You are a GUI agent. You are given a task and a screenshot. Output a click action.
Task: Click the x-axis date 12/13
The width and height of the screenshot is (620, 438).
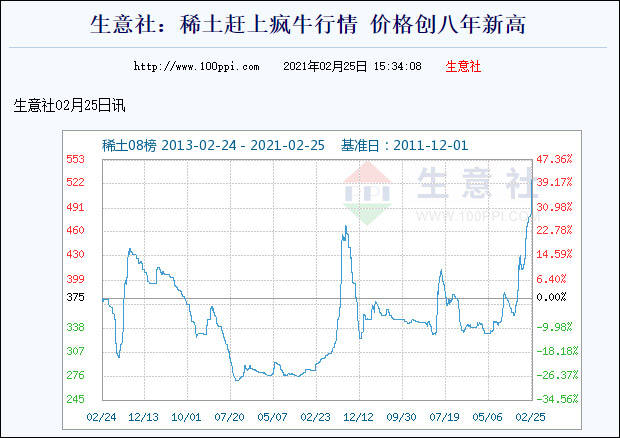click(144, 417)
